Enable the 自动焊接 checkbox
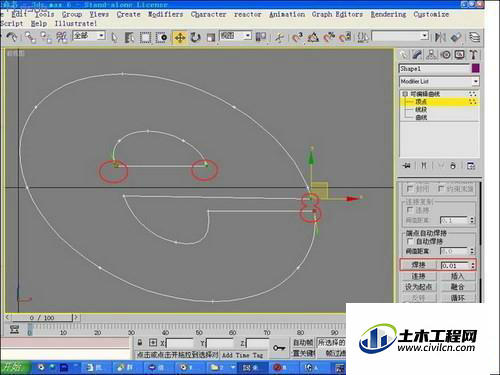The image size is (500, 375). [x=410, y=241]
